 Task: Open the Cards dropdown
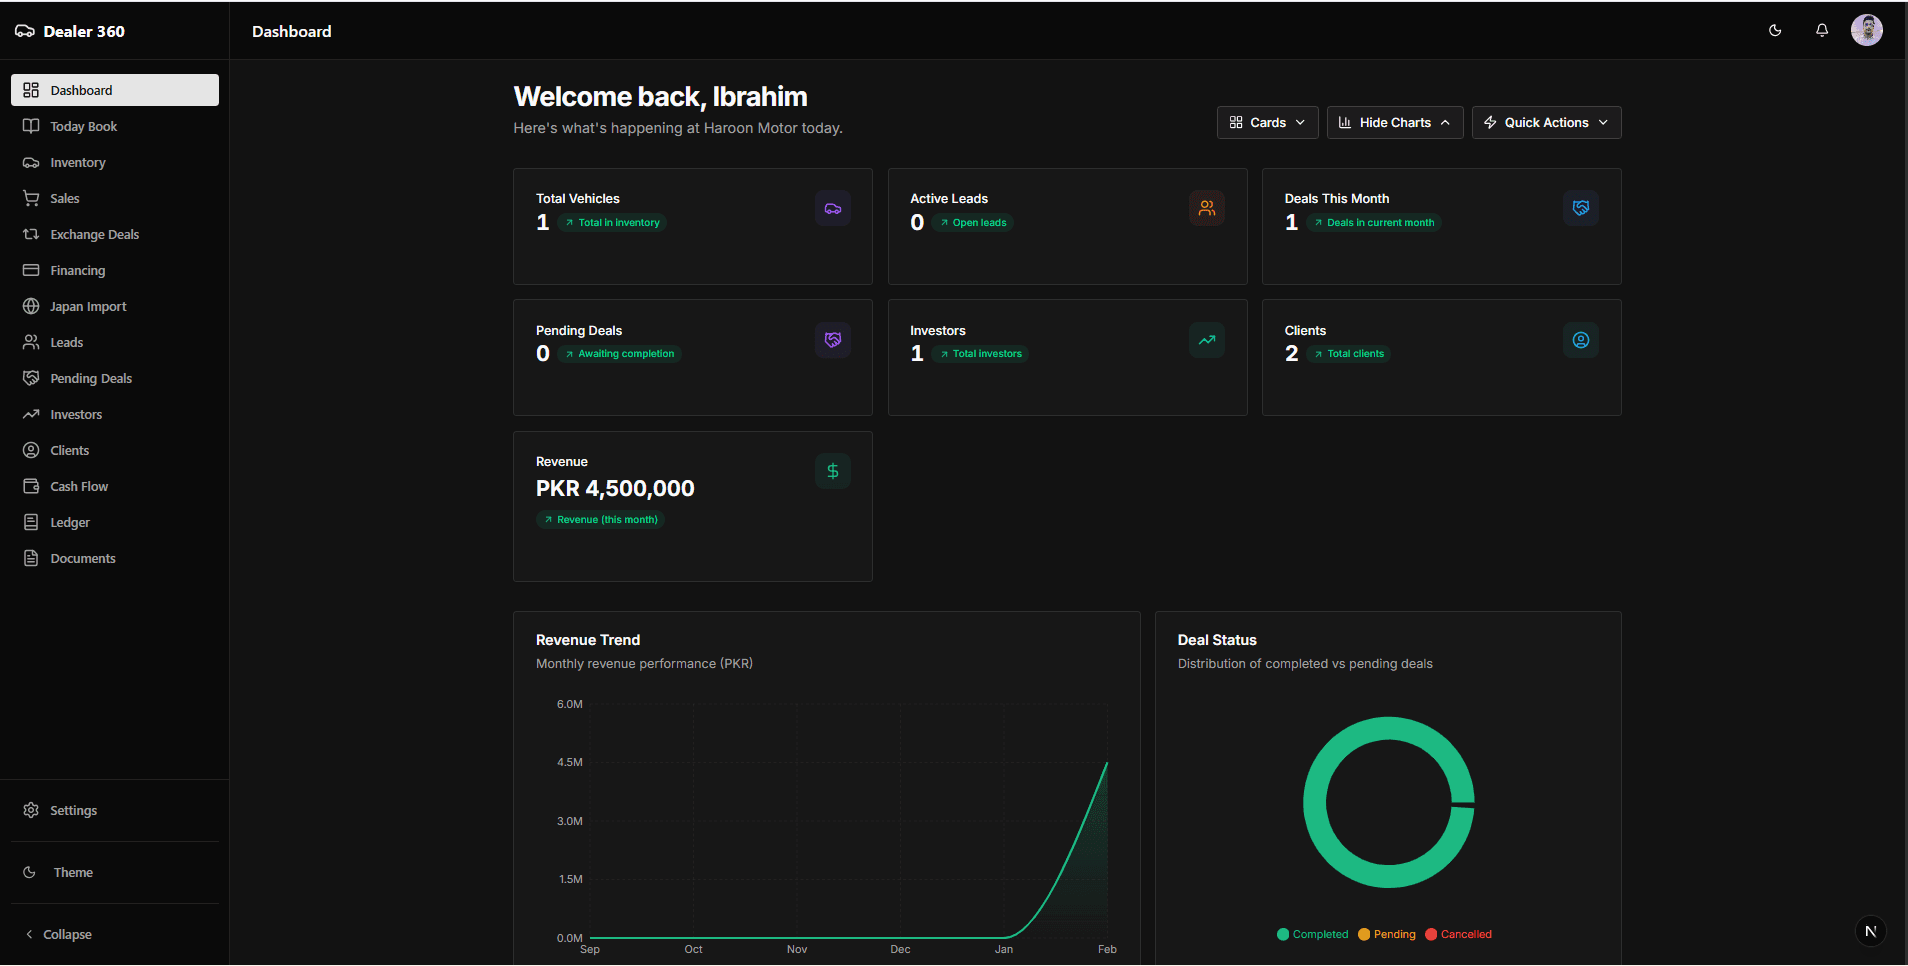pos(1266,122)
